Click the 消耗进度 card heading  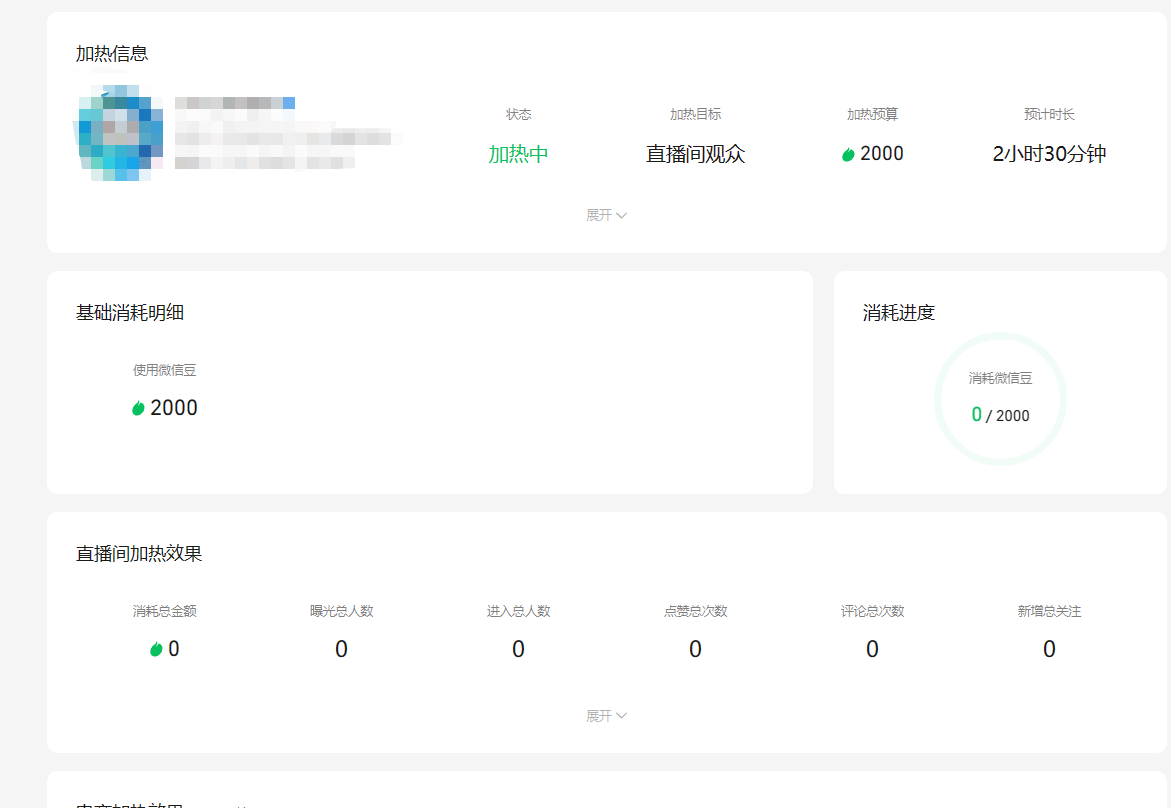click(x=898, y=313)
